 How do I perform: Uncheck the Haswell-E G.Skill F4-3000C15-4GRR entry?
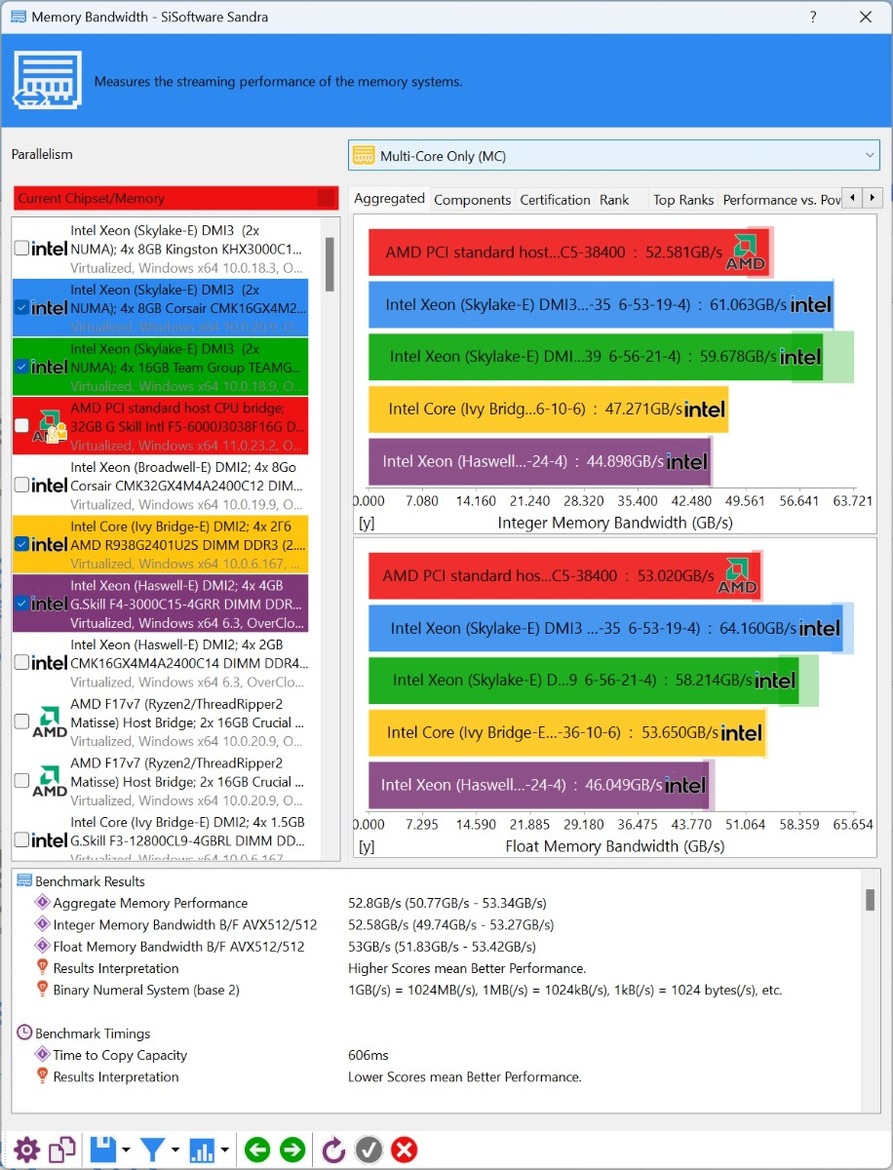pos(22,603)
